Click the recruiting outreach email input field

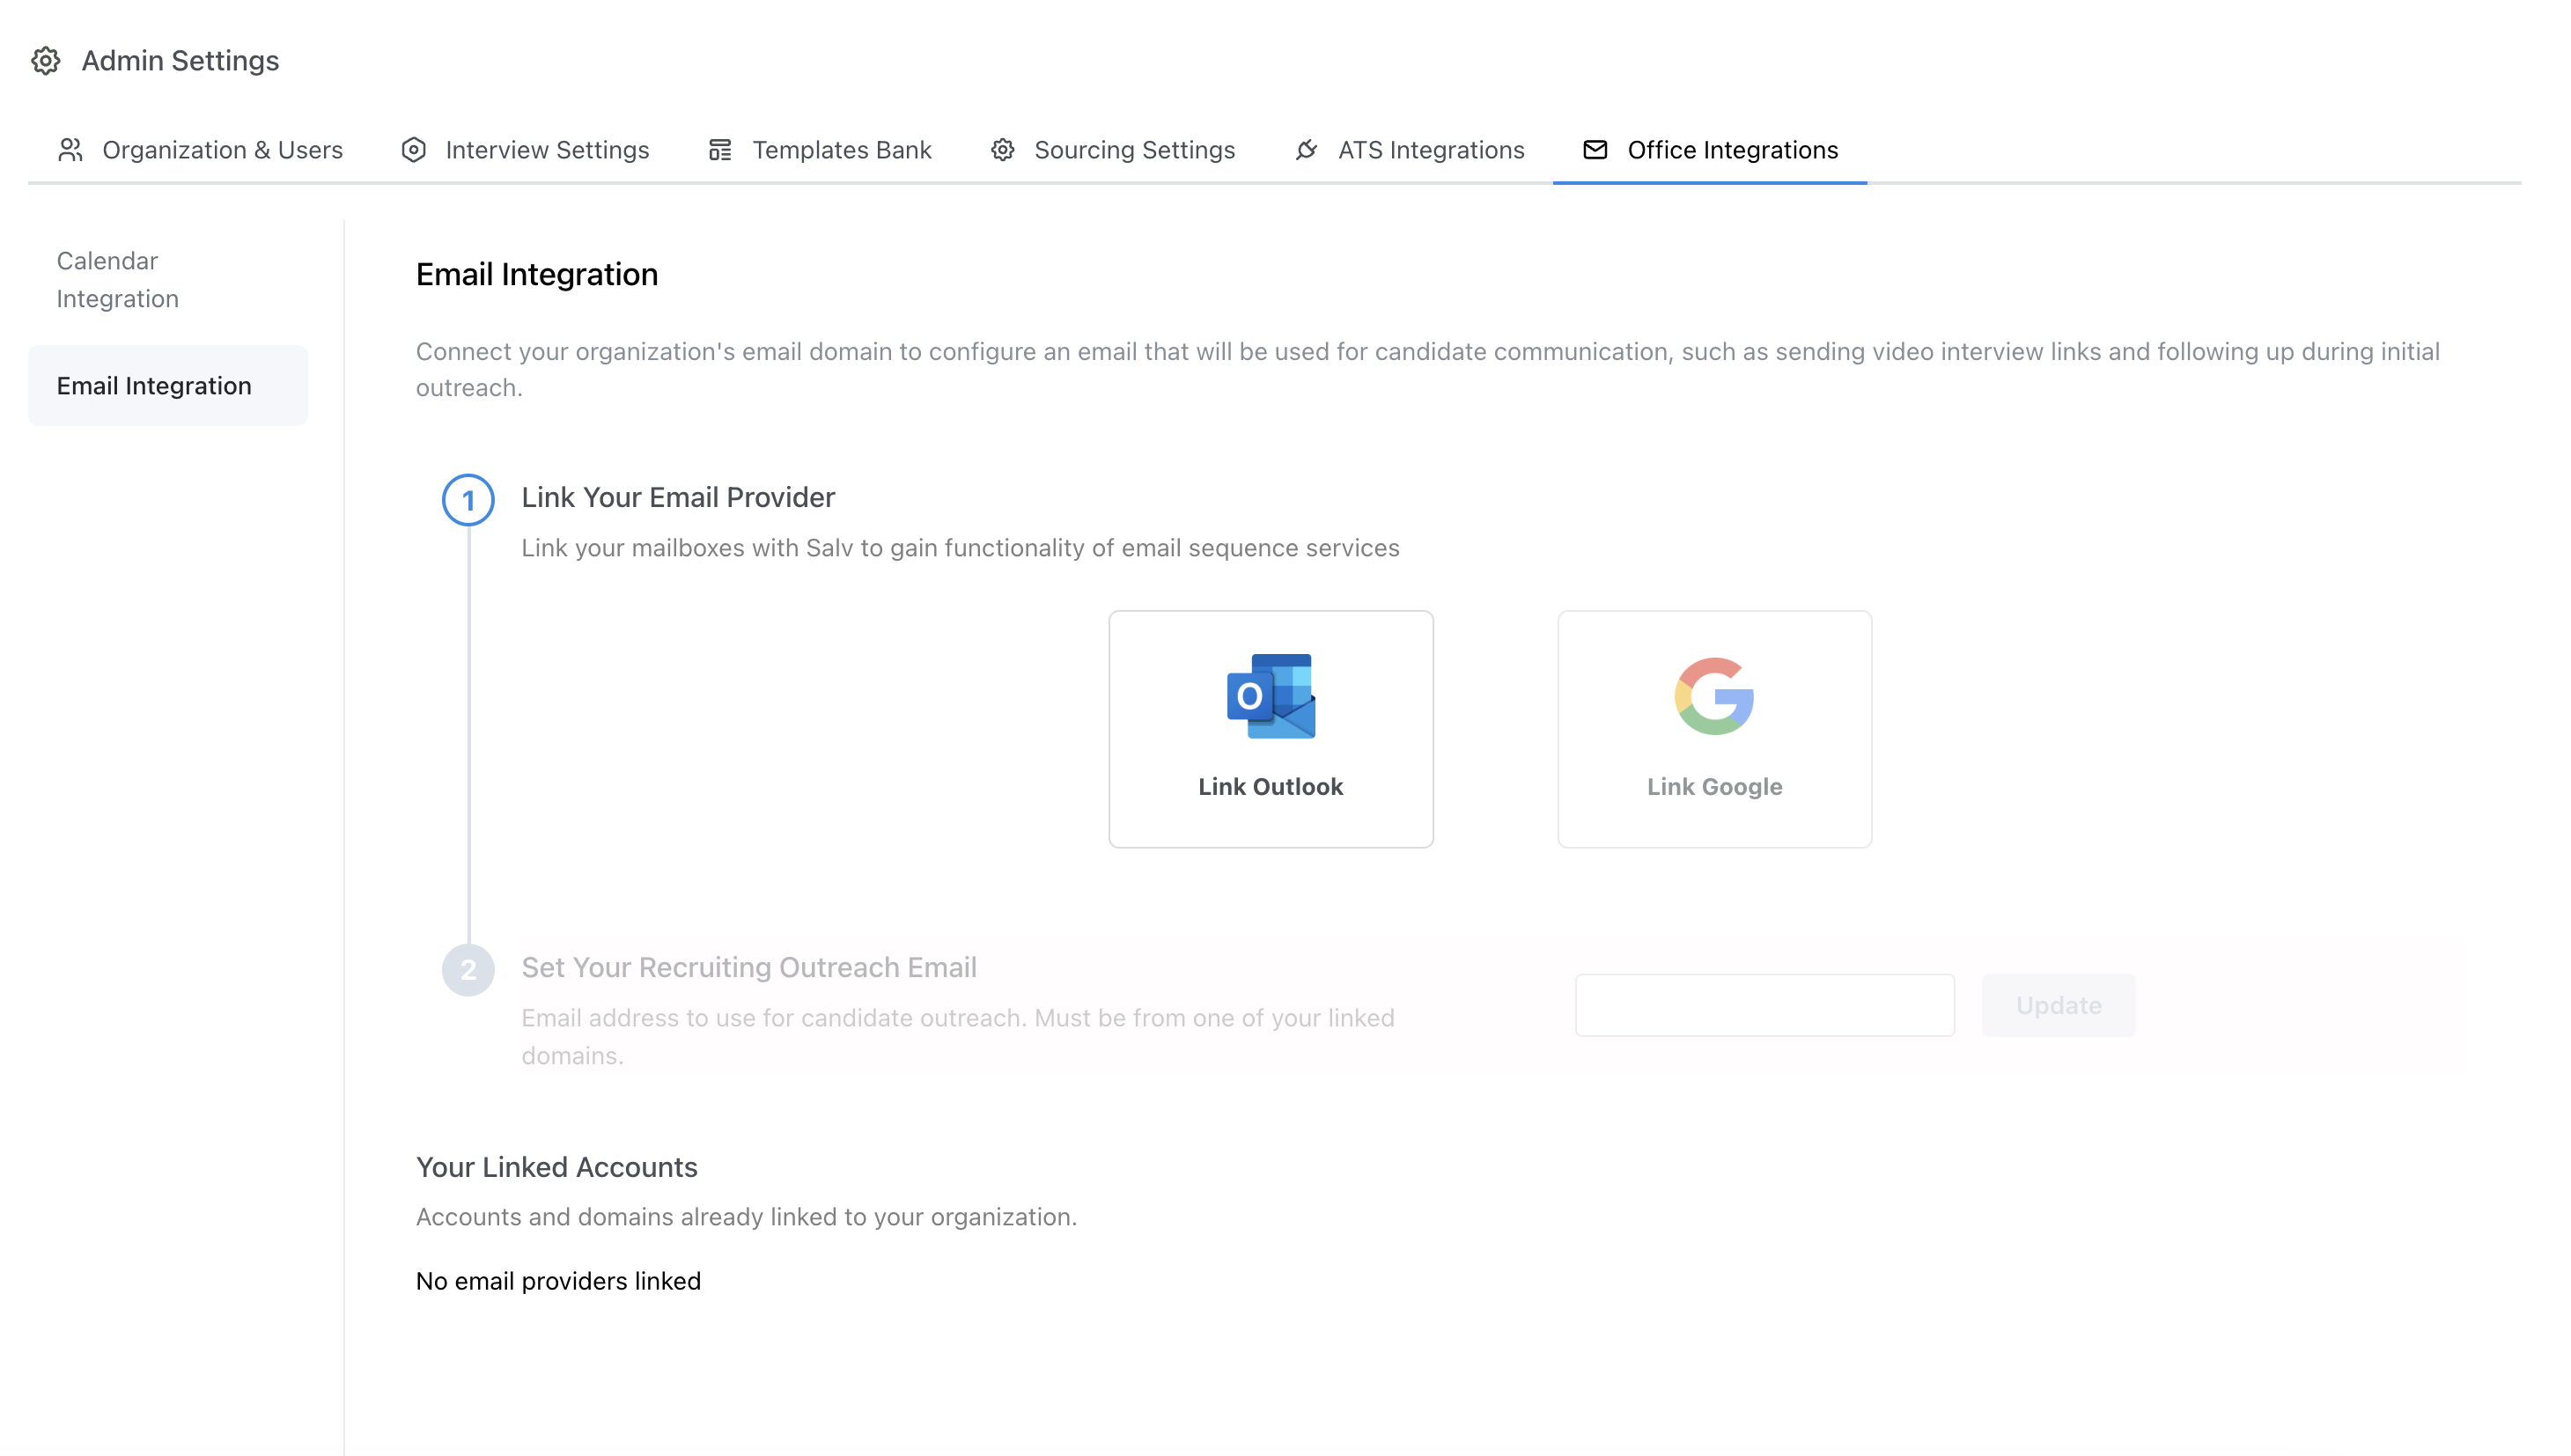(1764, 1005)
